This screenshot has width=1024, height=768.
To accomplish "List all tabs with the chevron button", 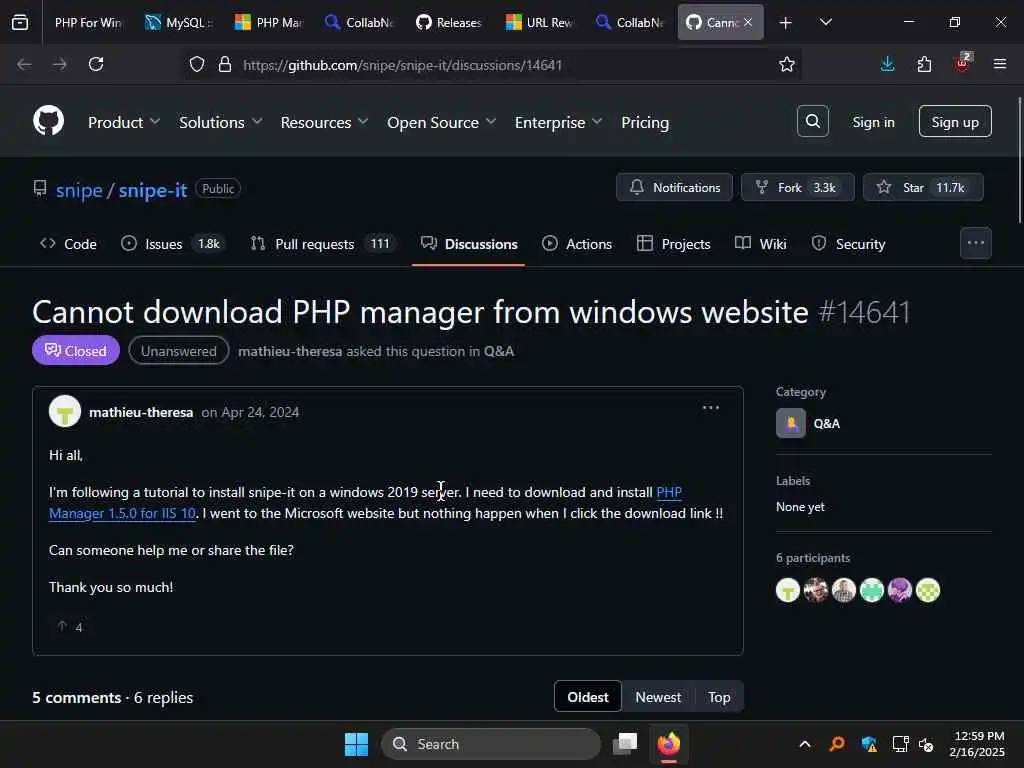I will [x=825, y=22].
